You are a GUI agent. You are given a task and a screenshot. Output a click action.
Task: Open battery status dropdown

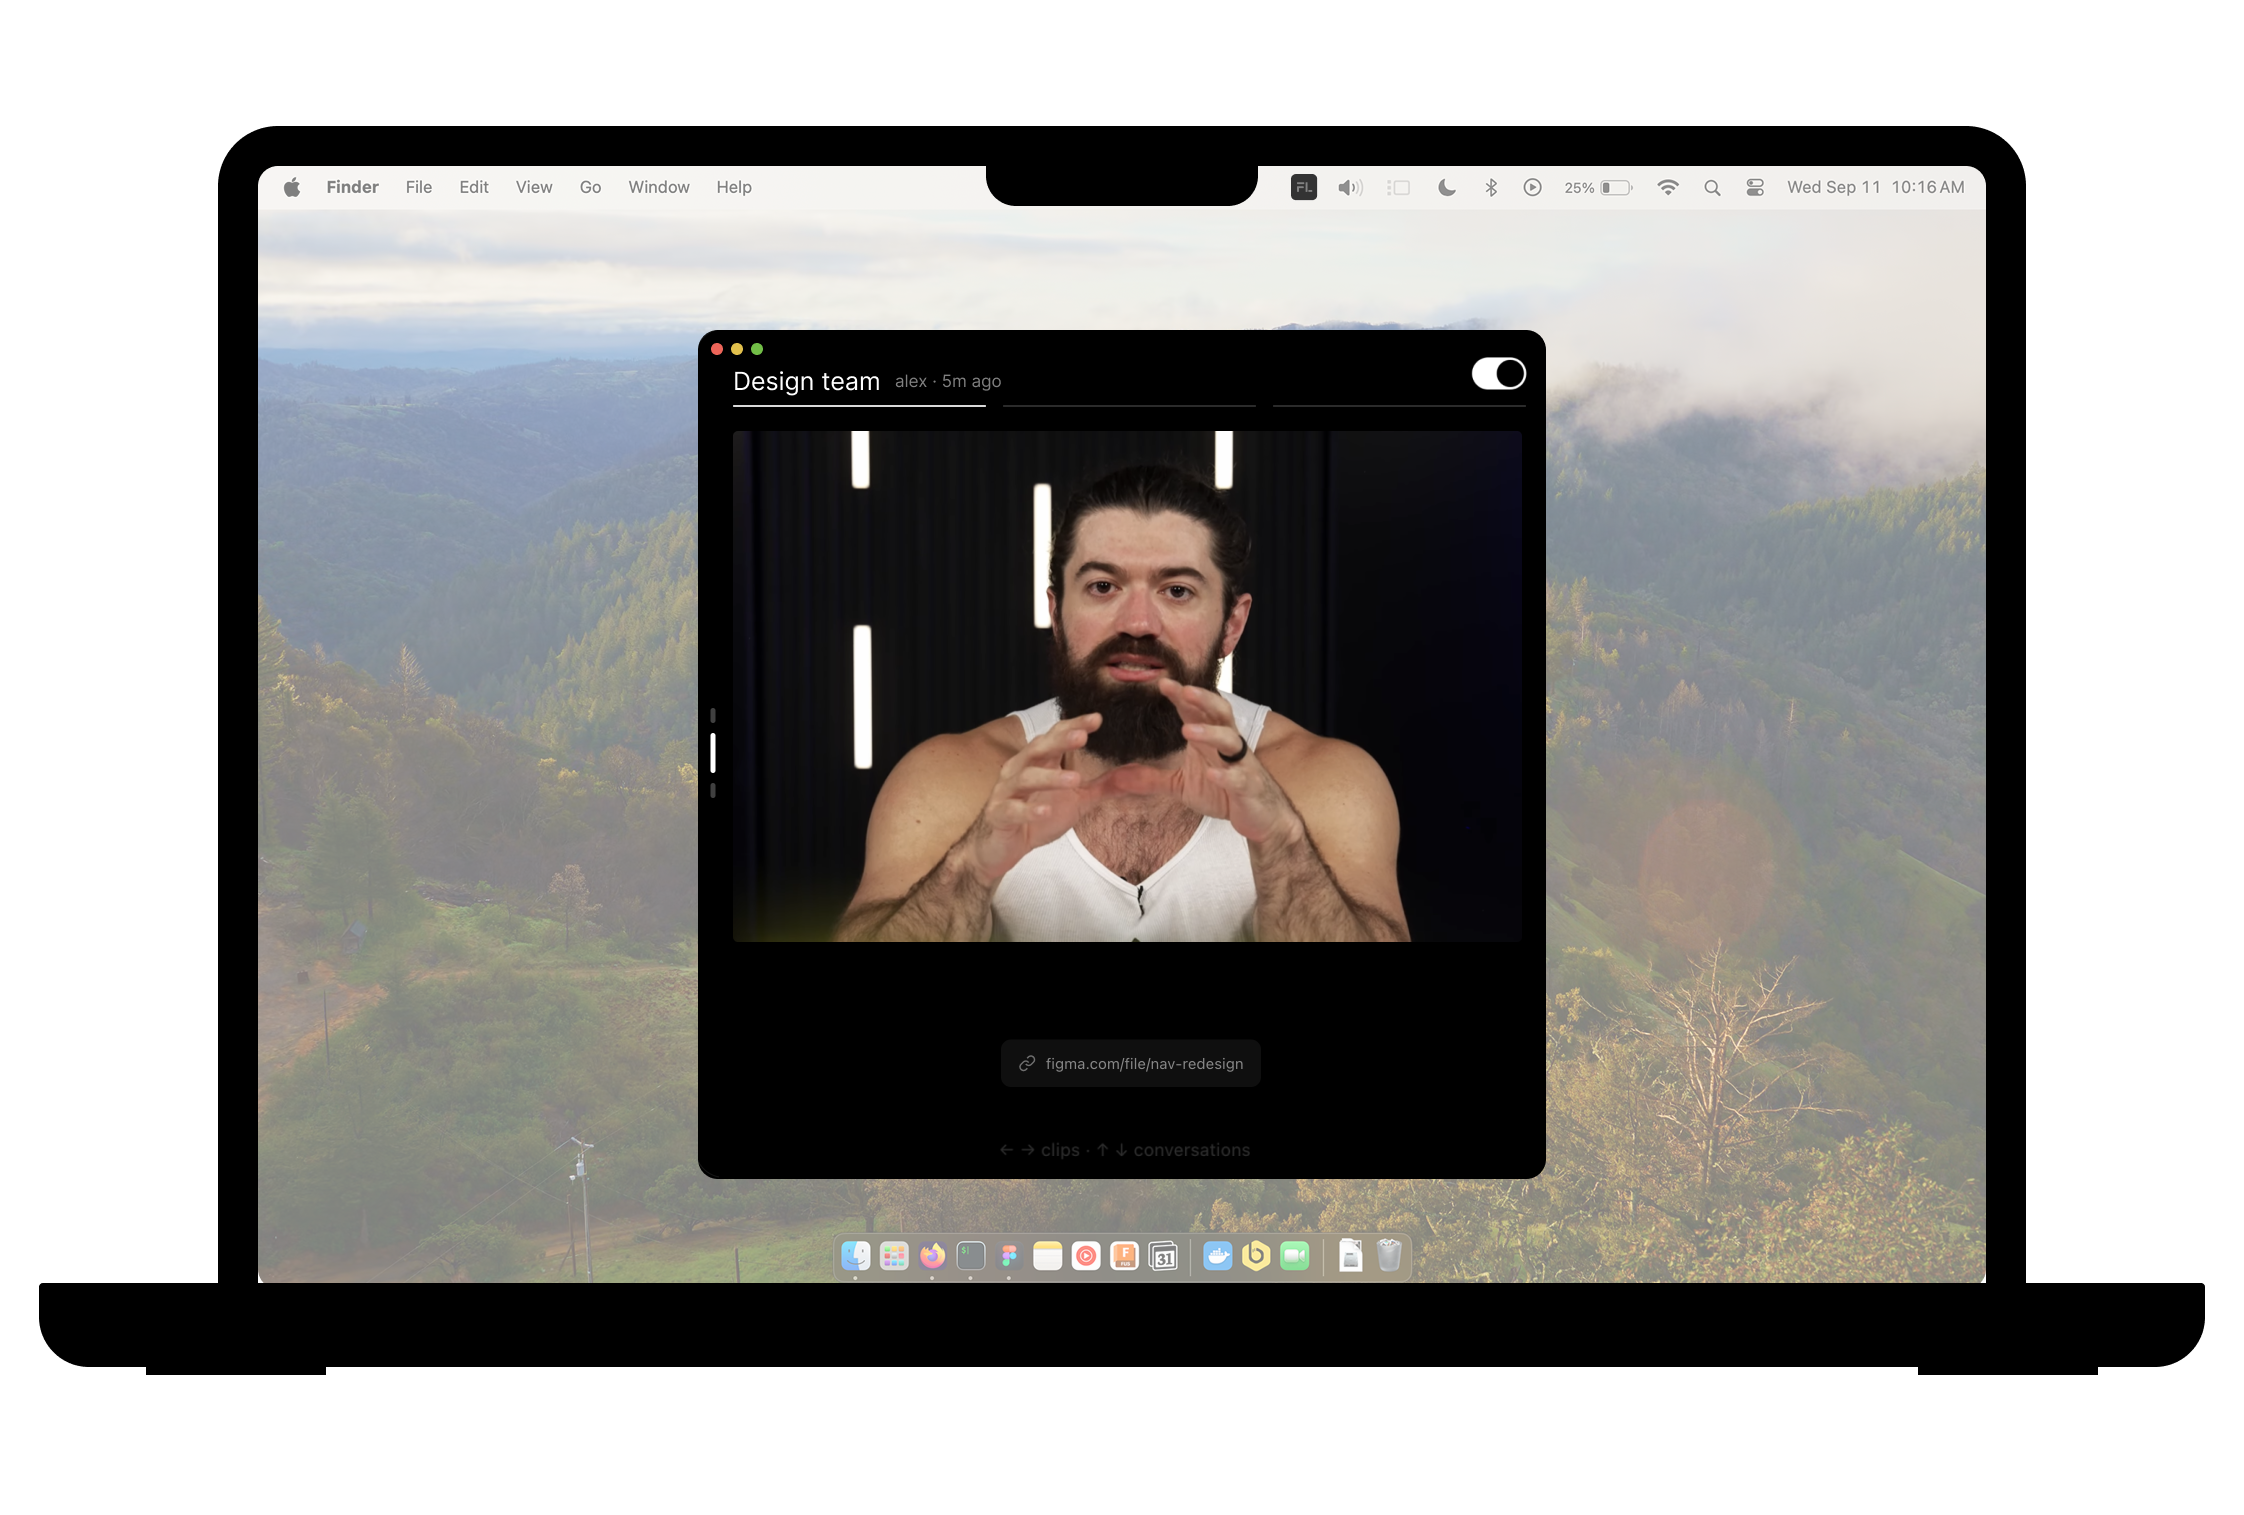[x=1599, y=187]
